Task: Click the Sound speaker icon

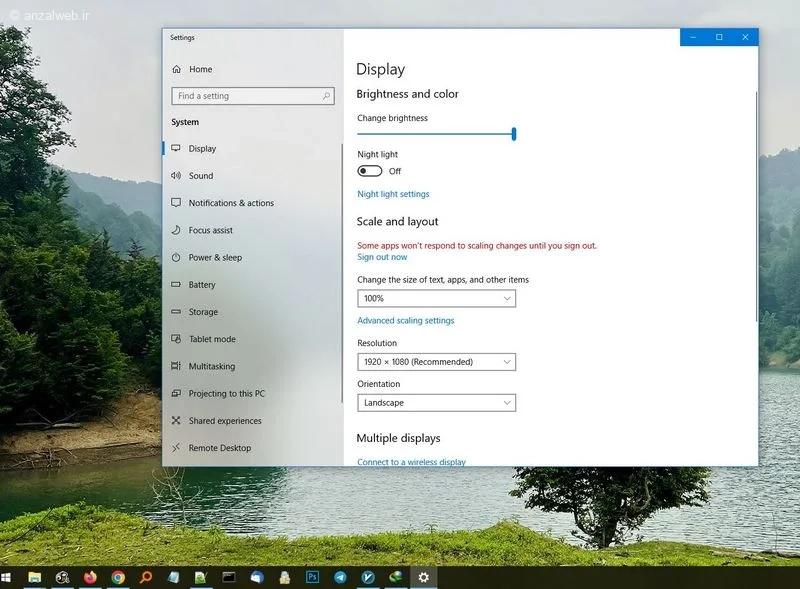Action: [x=176, y=176]
